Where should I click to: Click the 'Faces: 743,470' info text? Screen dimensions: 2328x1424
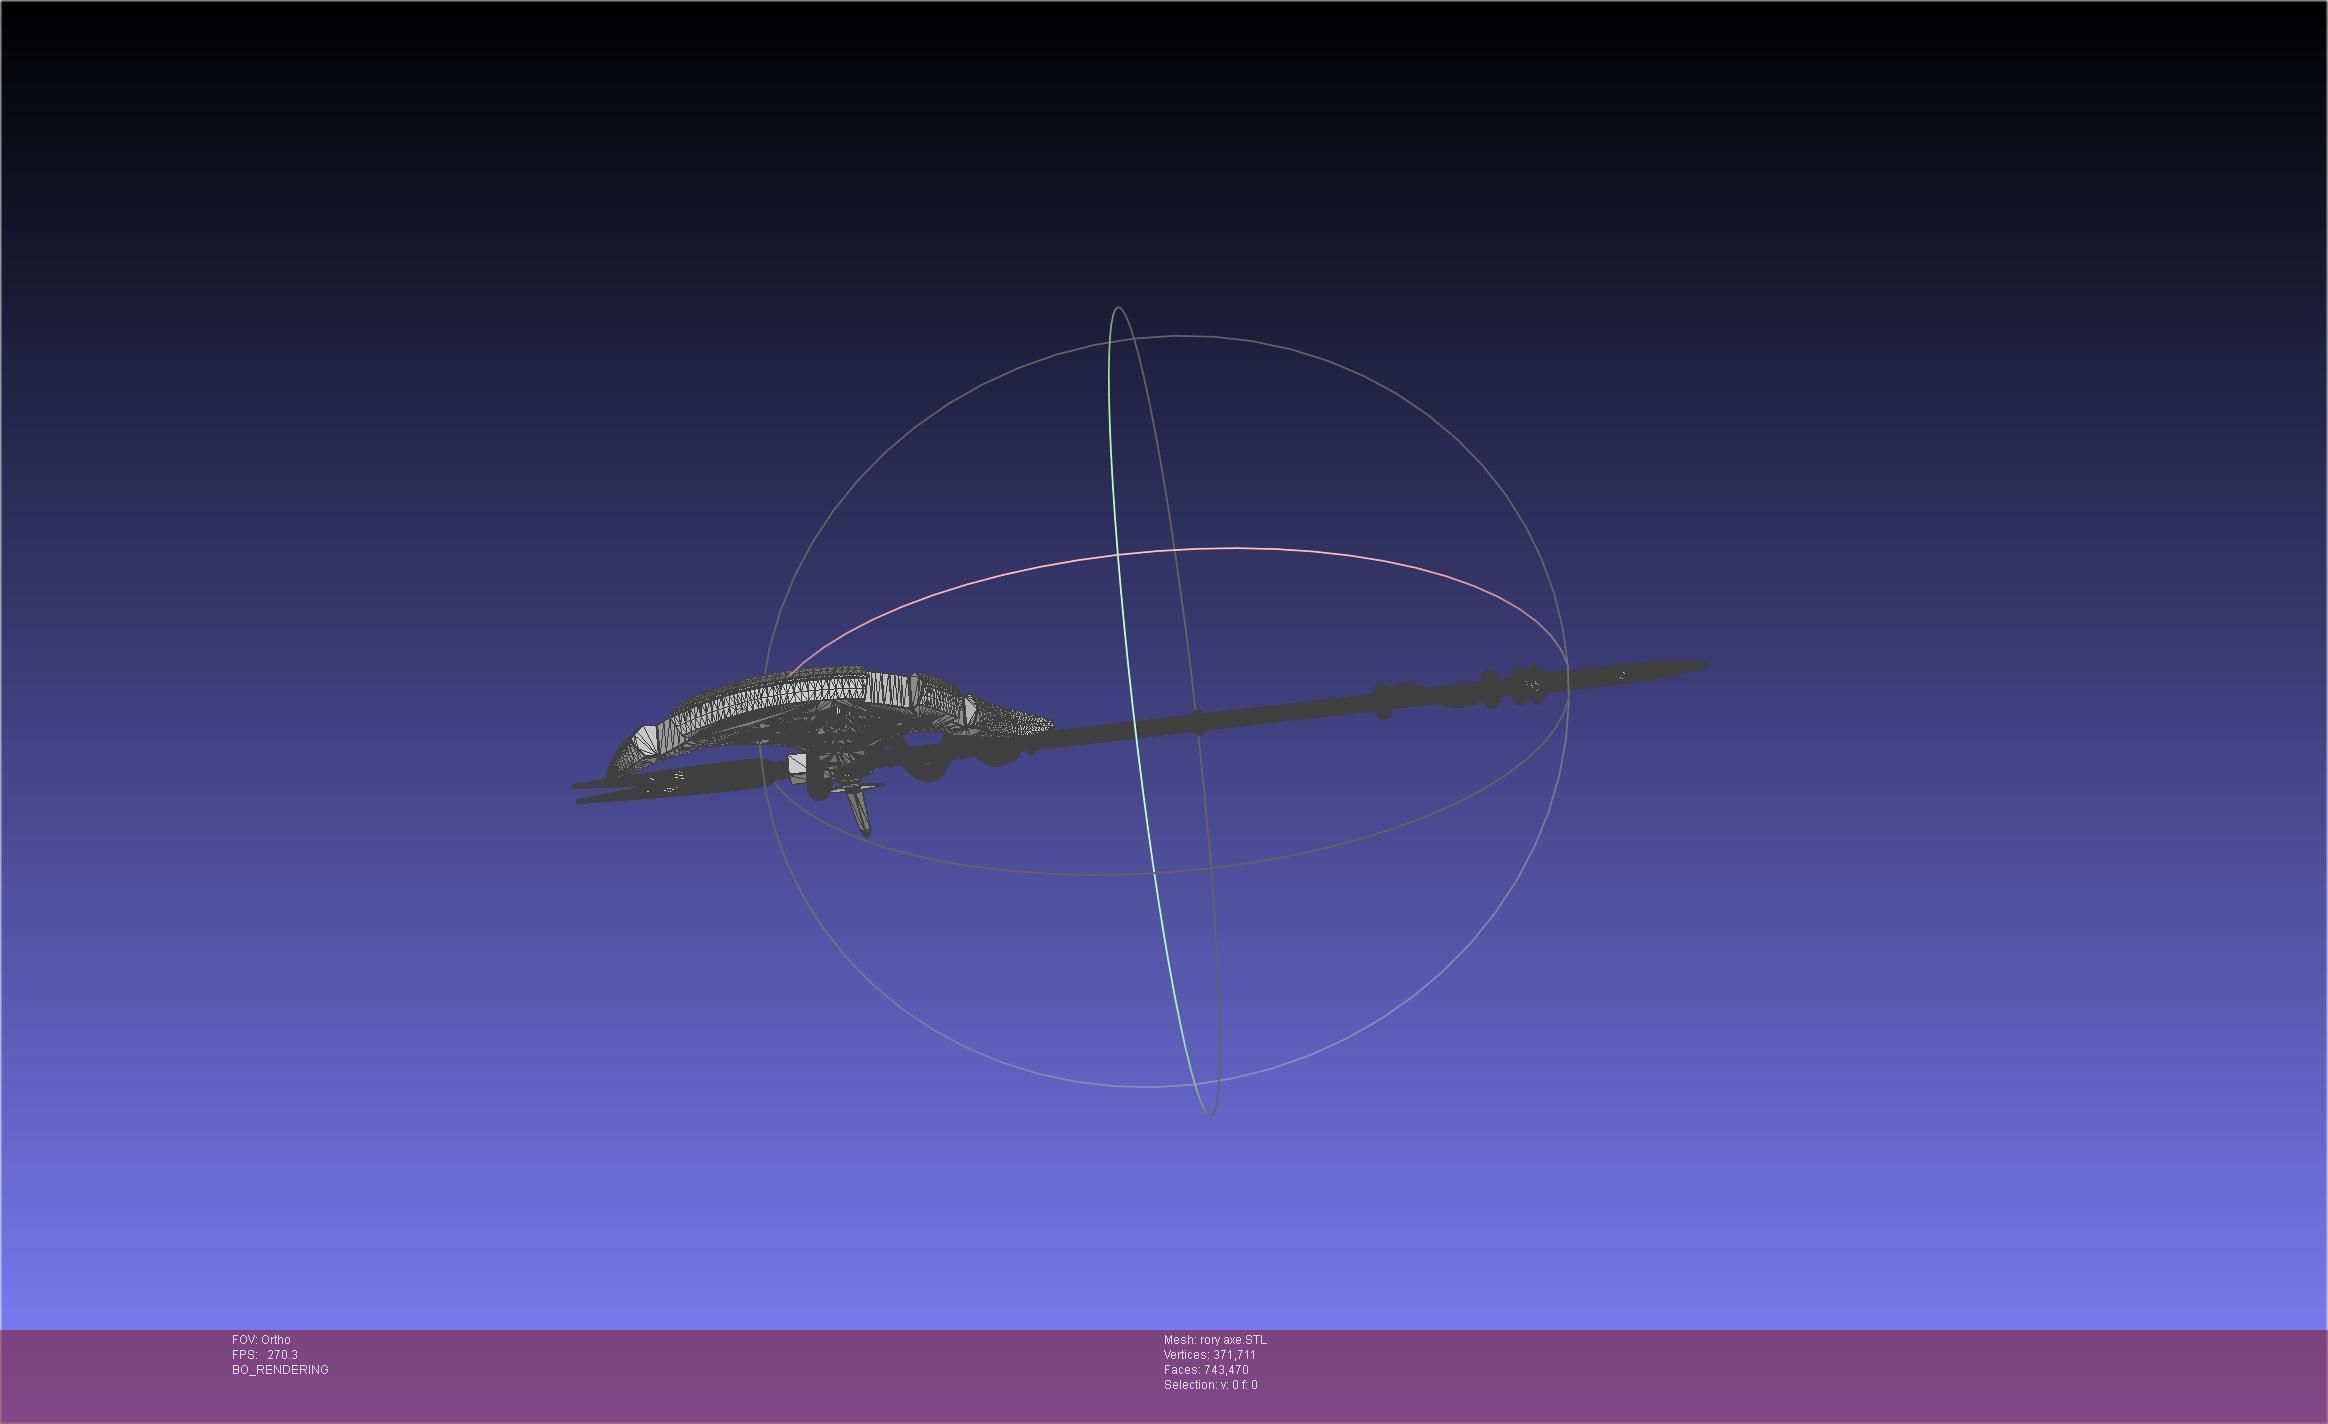pos(1206,1370)
